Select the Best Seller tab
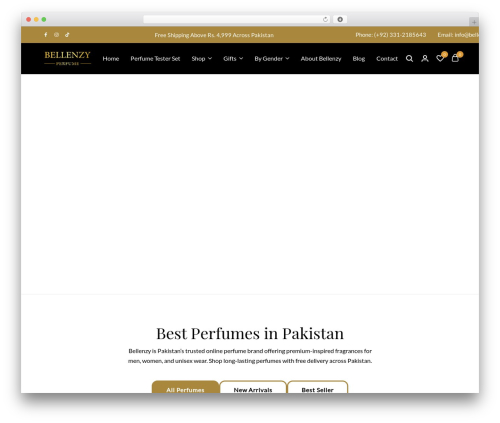 point(317,387)
